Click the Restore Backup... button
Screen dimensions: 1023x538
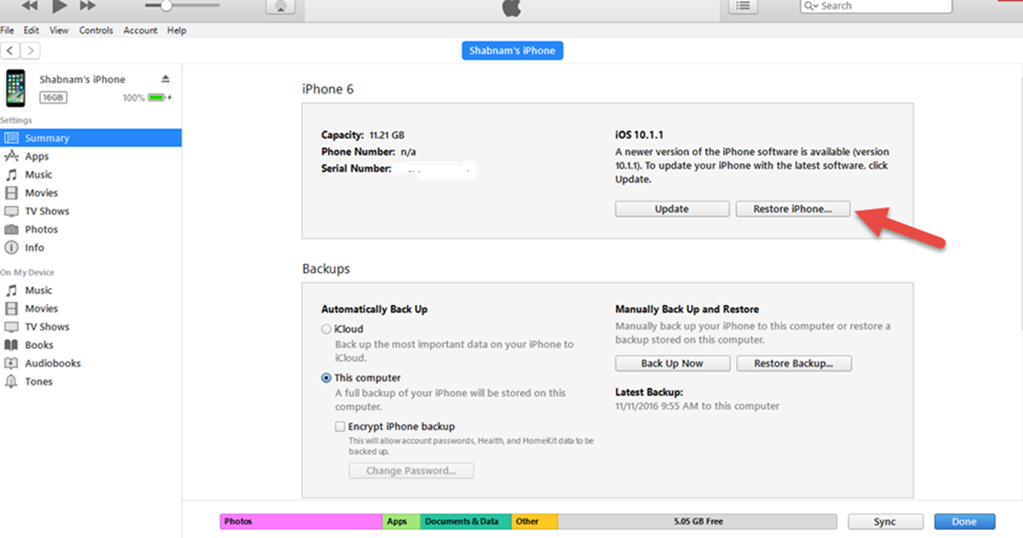793,363
